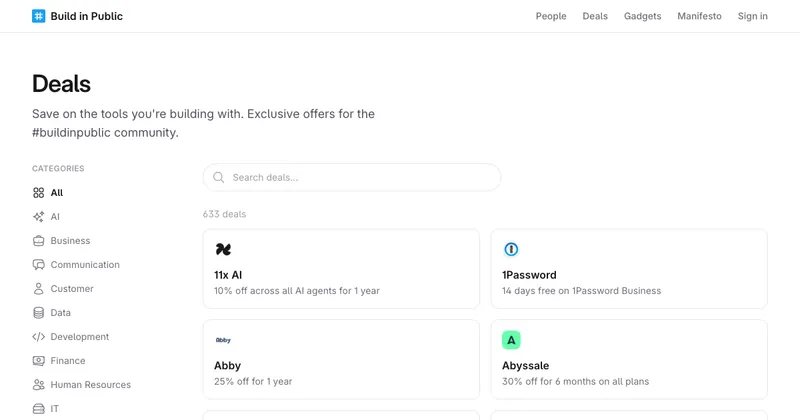
Task: Filter deals by AI category
Action: click(x=55, y=217)
